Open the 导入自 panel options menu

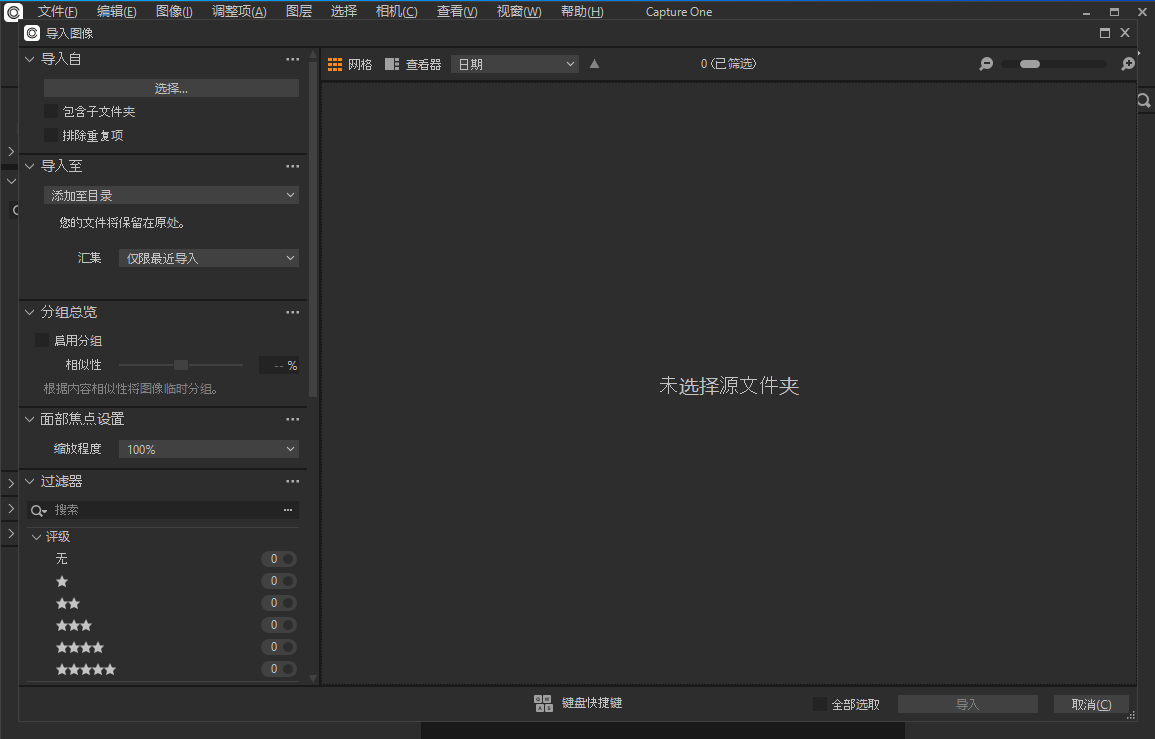pyautogui.click(x=292, y=59)
